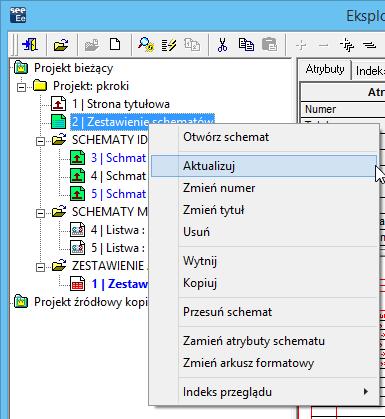Image resolution: width=385 pixels, height=419 pixels.
Task: Click the open project folder icon
Action: (x=61, y=44)
